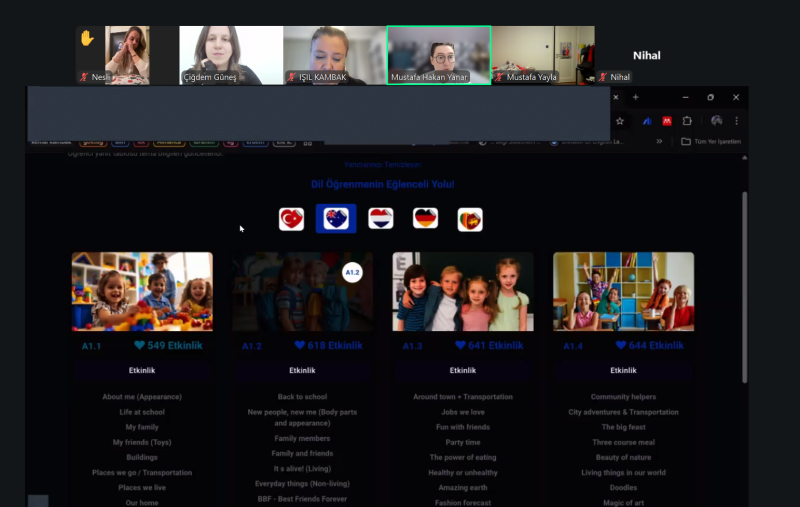Click the heart icon beside 549 Etkinlik
Screen dimensions: 800x507
[140, 345]
